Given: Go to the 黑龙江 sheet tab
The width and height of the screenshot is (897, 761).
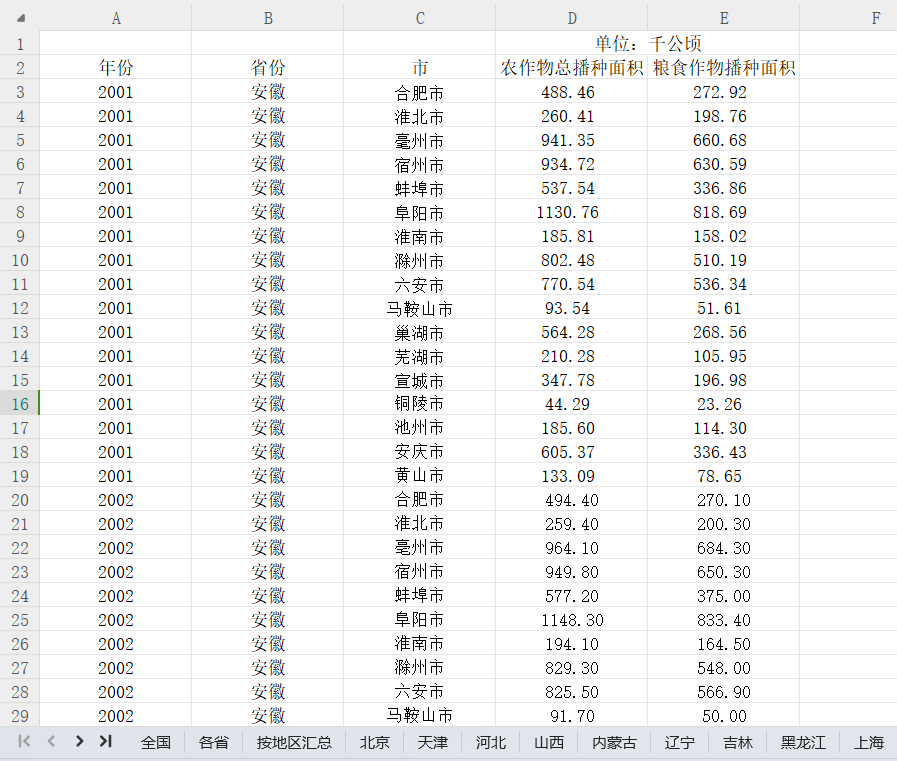Looking at the screenshot, I should coord(803,742).
